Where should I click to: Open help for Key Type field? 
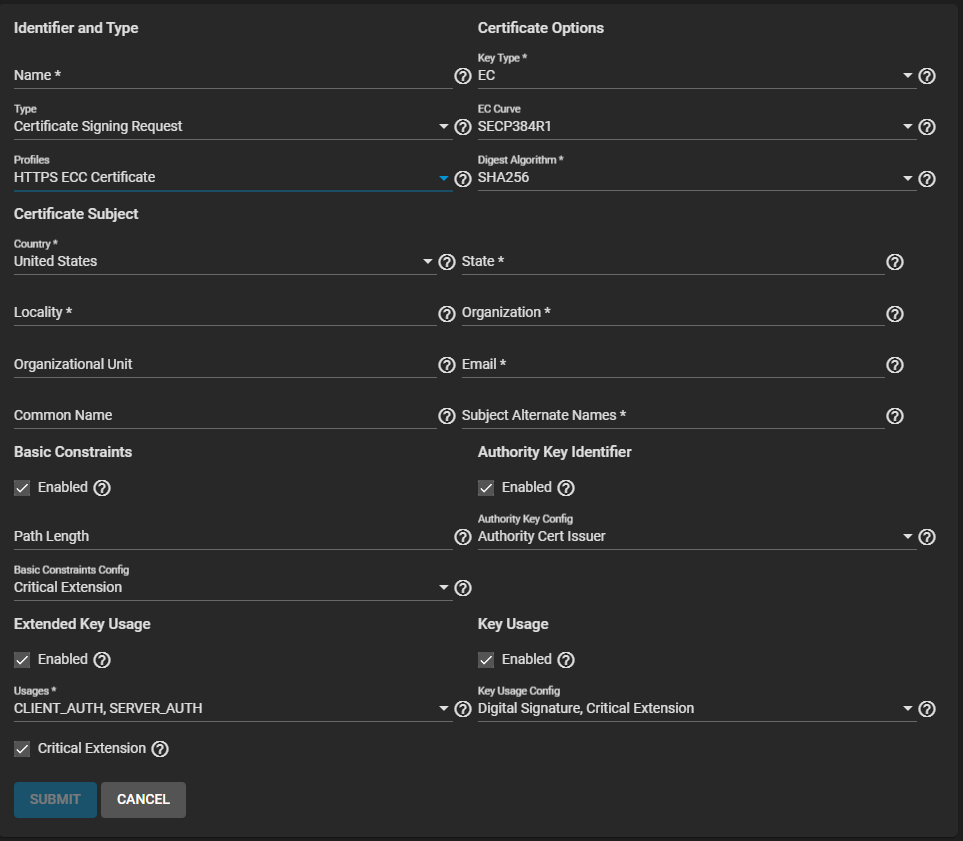pos(927,76)
